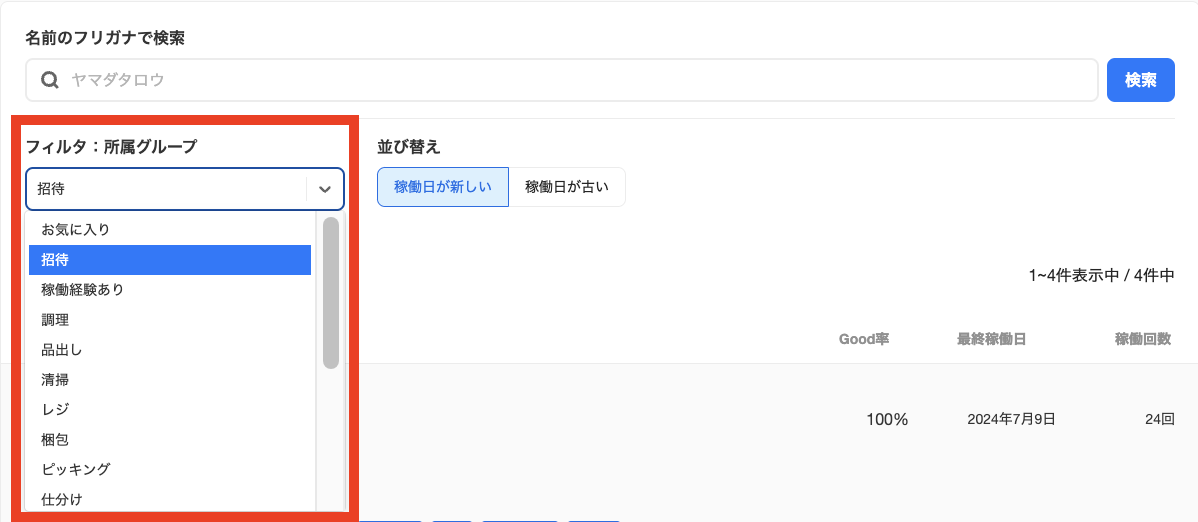Click the 並び替え label

coord(409,147)
